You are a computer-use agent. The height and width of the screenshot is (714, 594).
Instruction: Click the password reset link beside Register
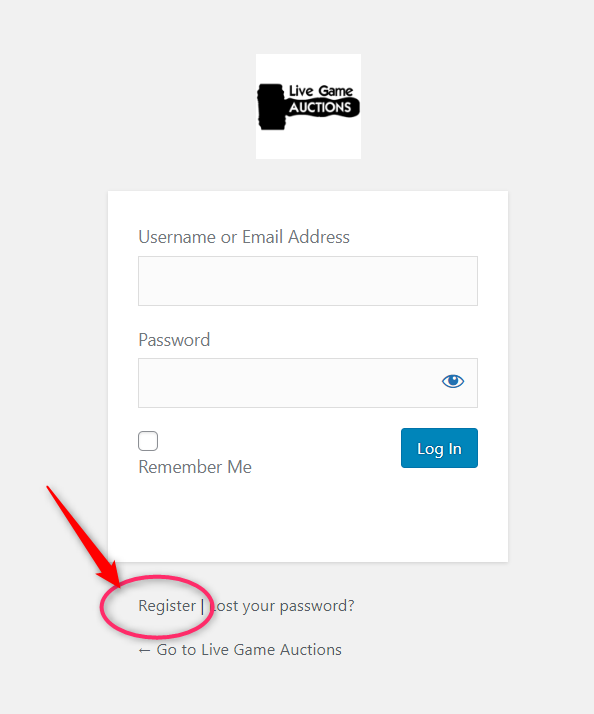(282, 606)
